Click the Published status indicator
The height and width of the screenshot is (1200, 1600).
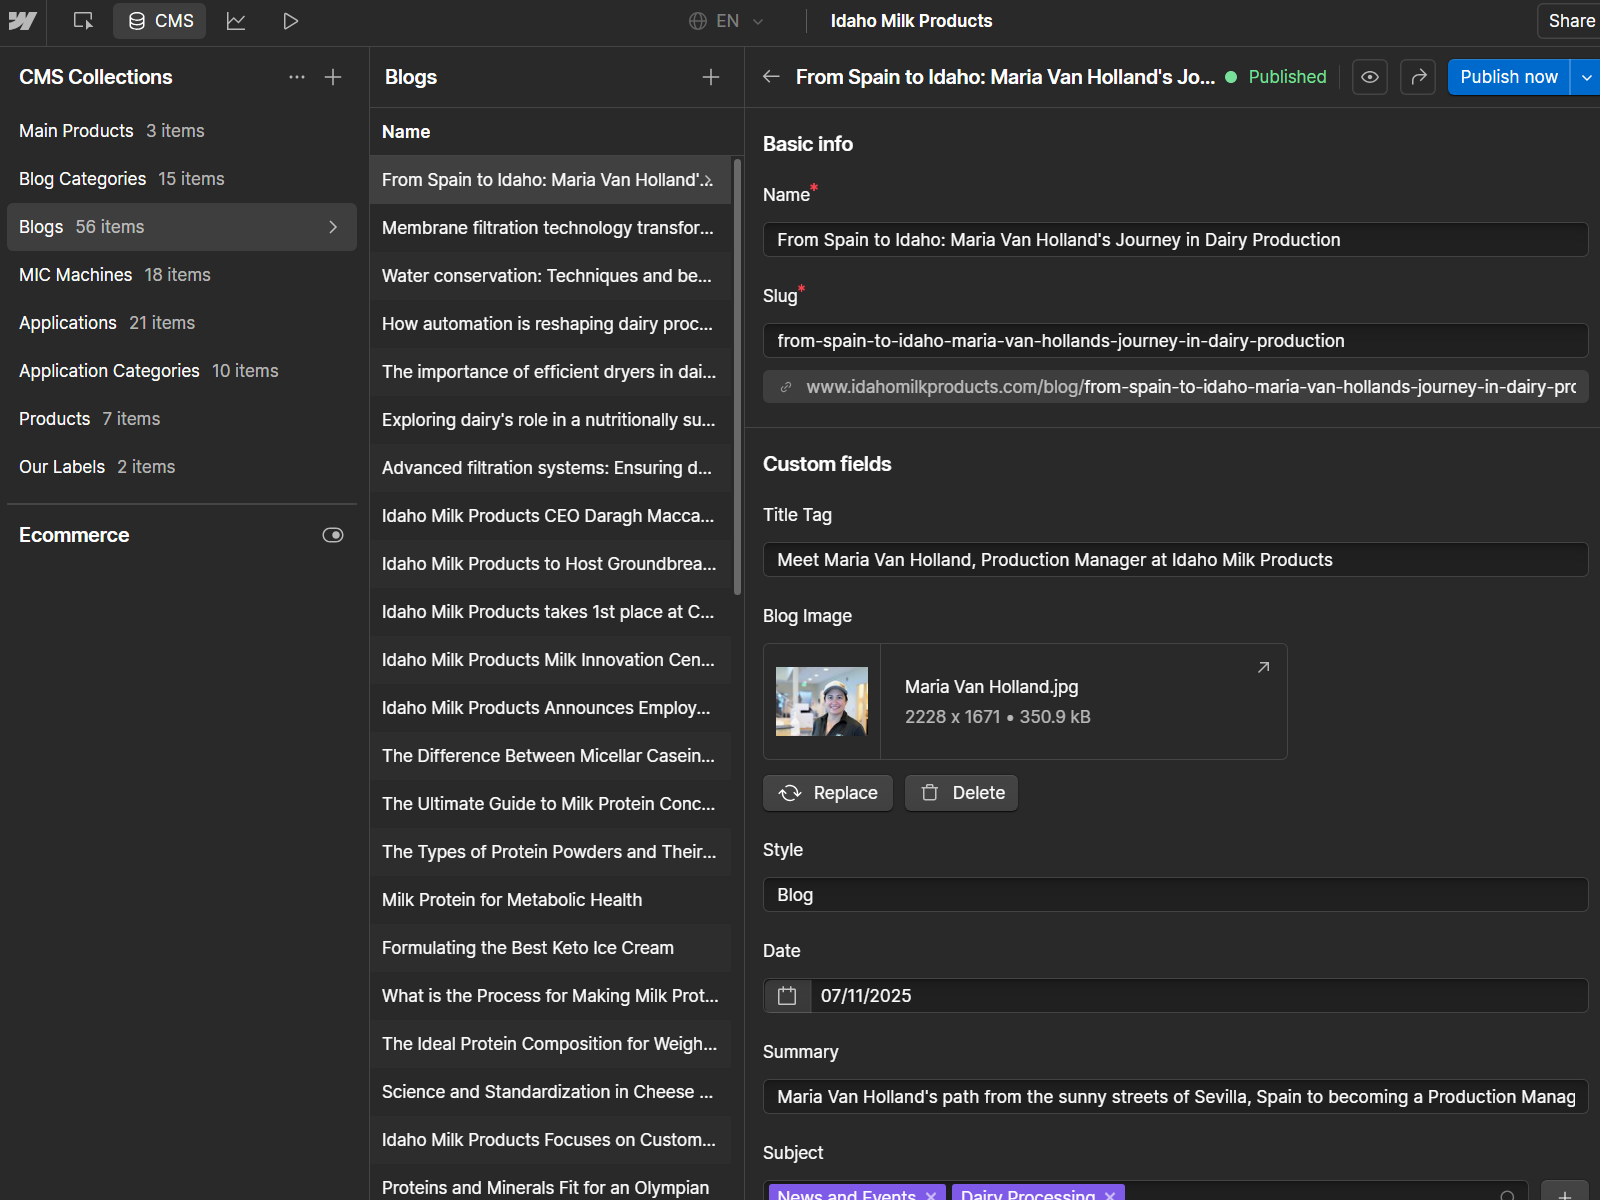click(1276, 77)
